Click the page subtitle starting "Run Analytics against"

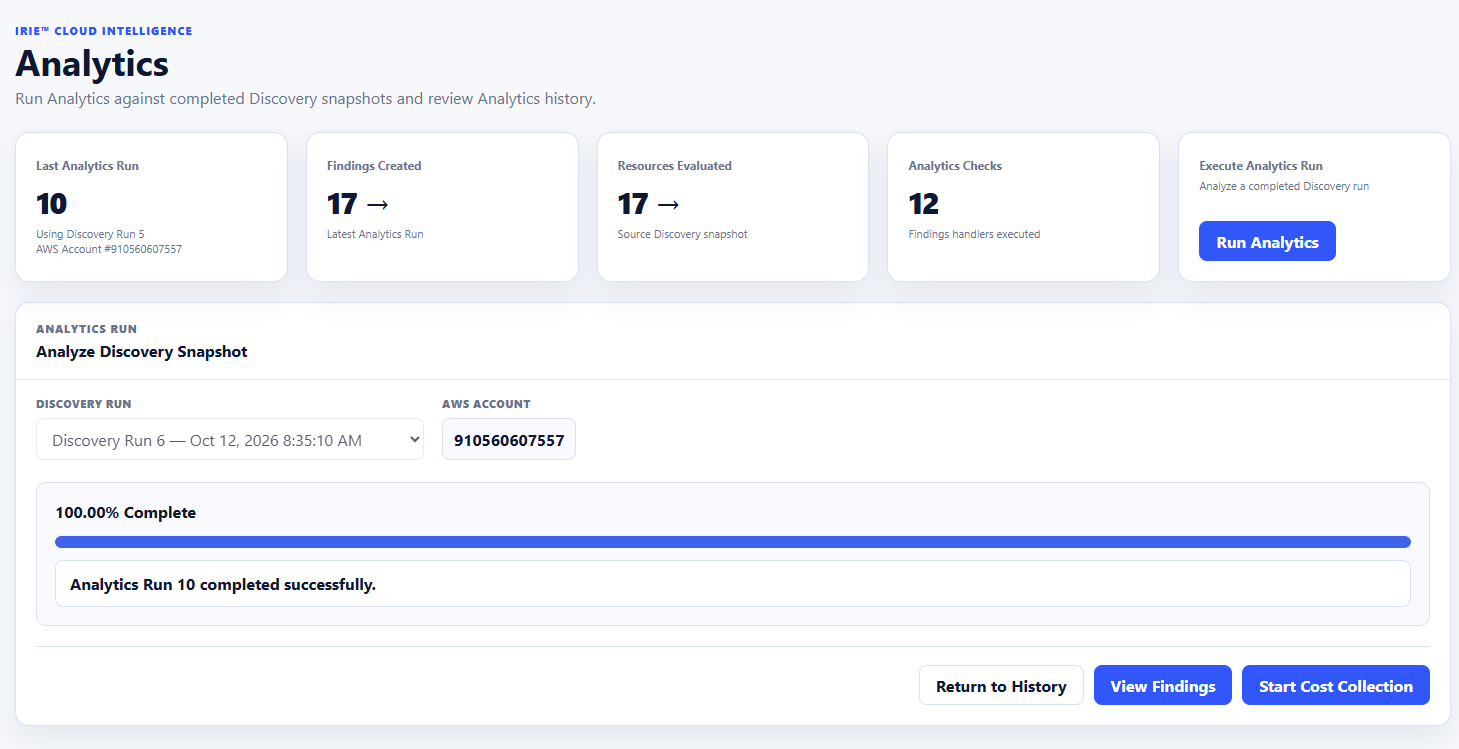tap(306, 99)
